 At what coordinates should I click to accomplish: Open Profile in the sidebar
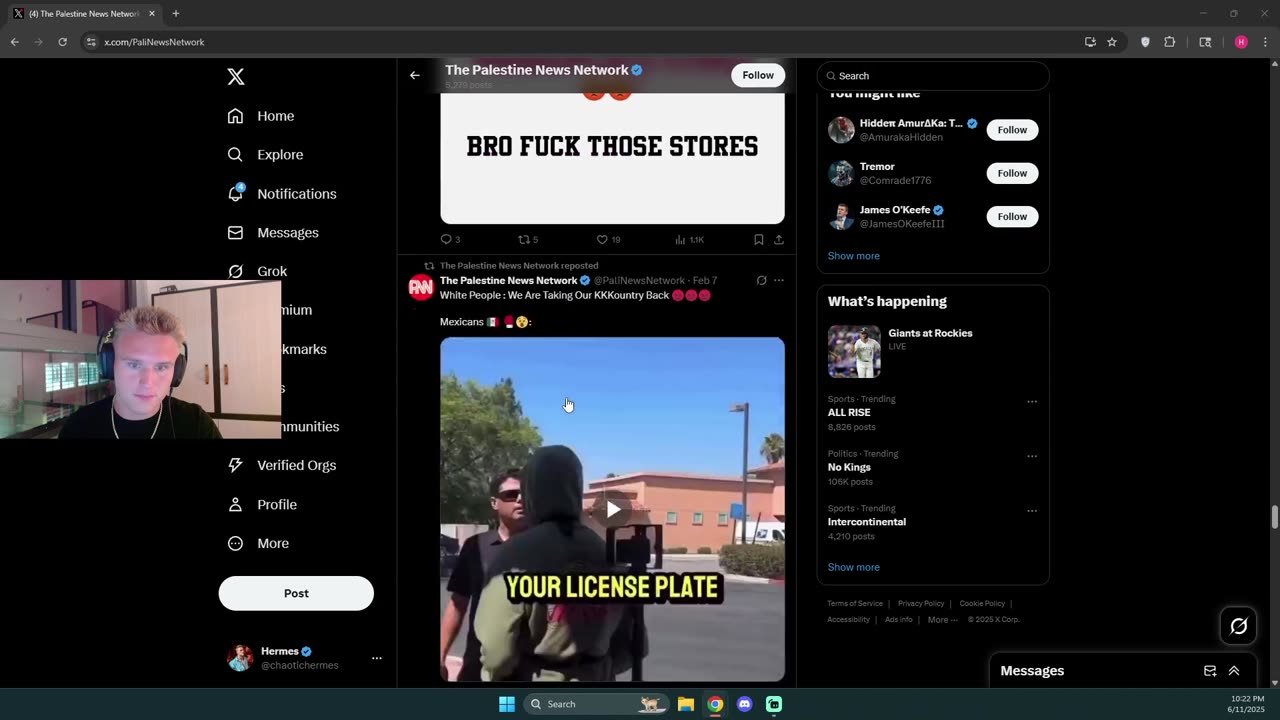point(262,505)
